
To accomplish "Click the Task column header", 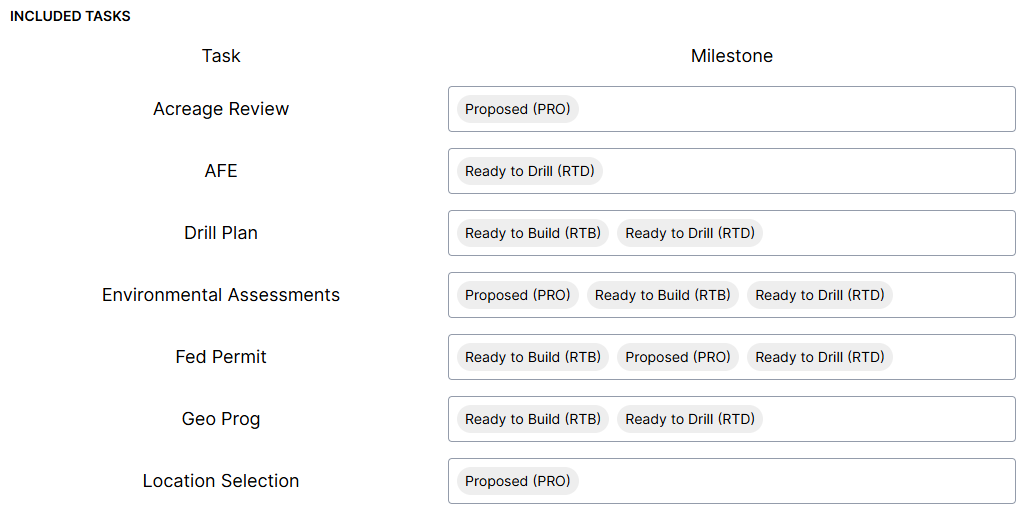I will click(x=221, y=56).
